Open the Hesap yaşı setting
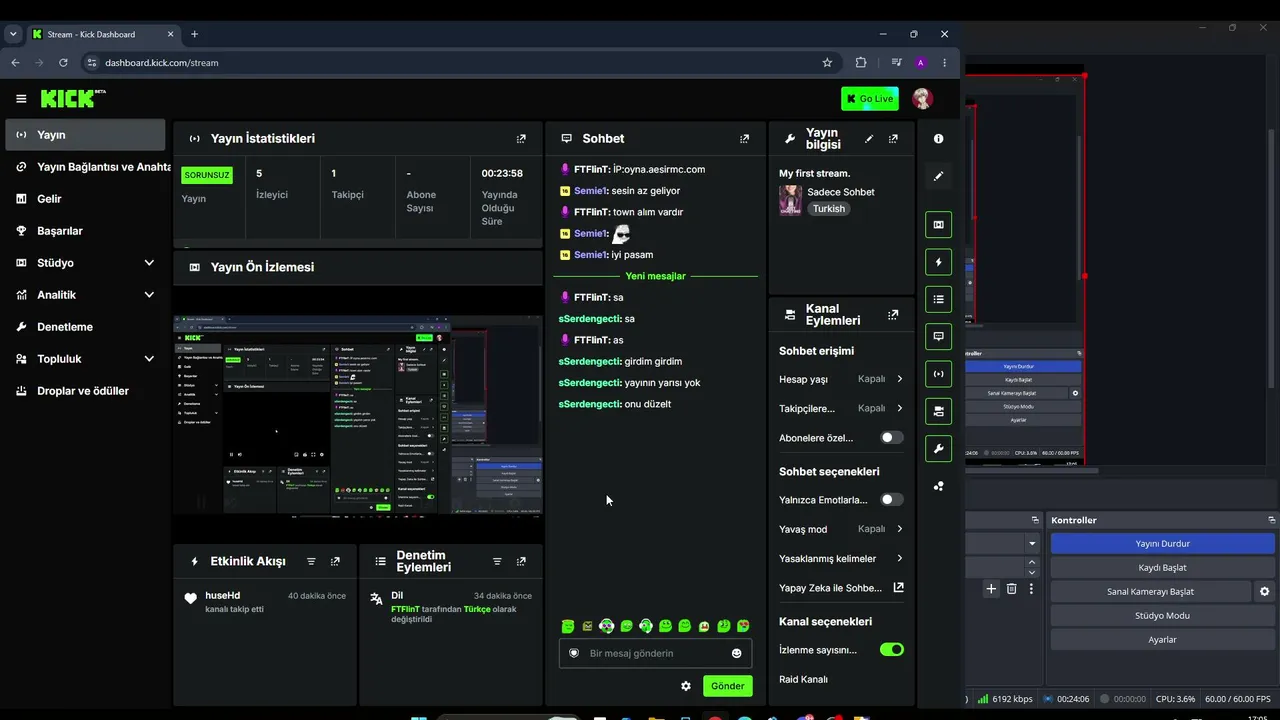Screen dimensions: 1280x720 coord(841,379)
